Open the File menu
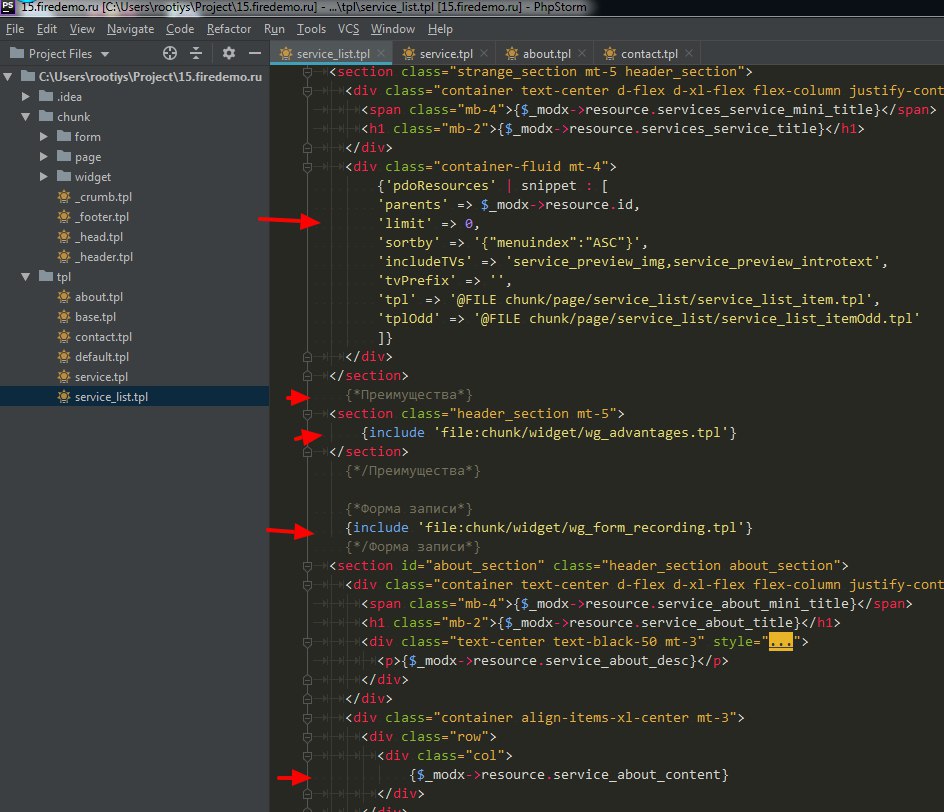The width and height of the screenshot is (944, 812). pyautogui.click(x=15, y=29)
